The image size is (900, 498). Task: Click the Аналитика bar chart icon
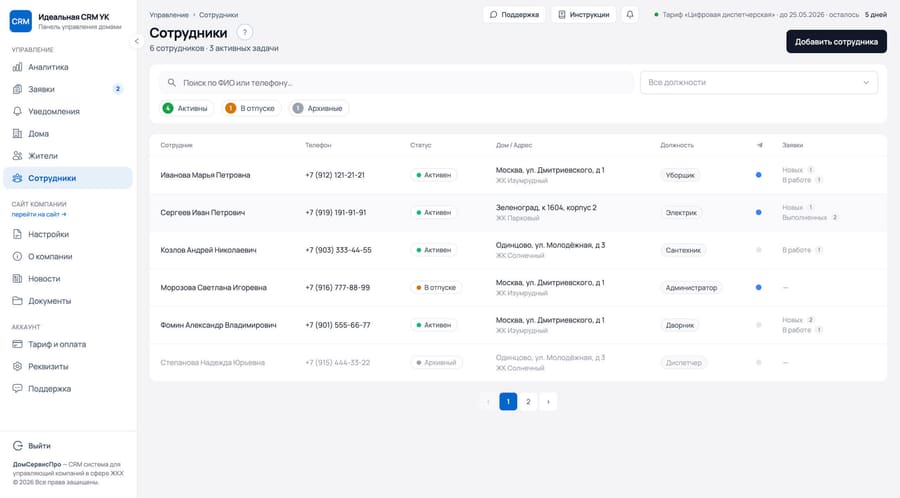tap(17, 67)
